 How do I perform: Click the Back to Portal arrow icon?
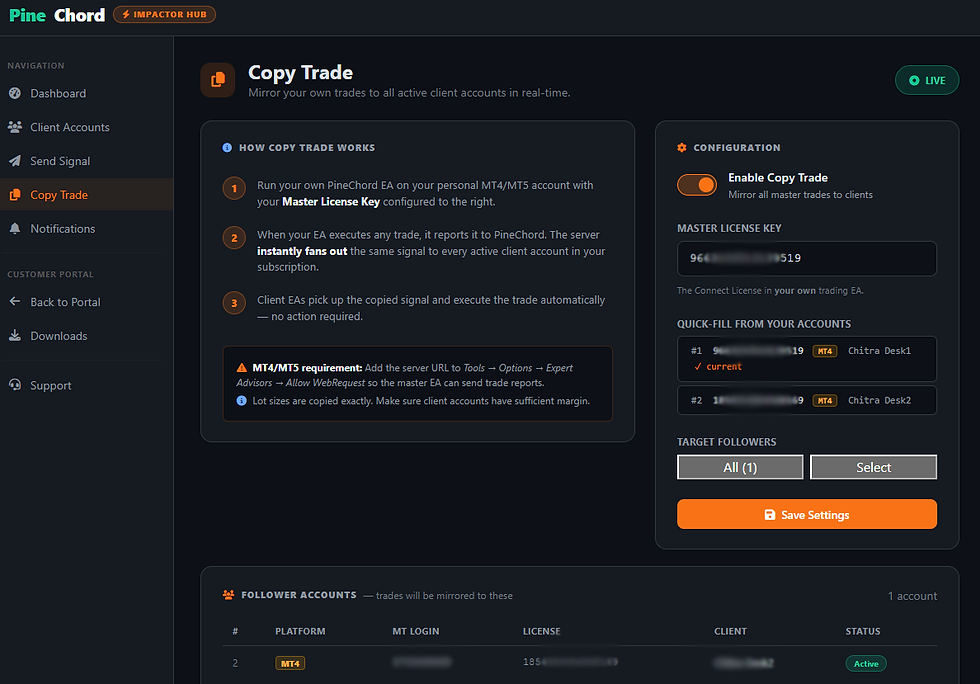coord(15,301)
